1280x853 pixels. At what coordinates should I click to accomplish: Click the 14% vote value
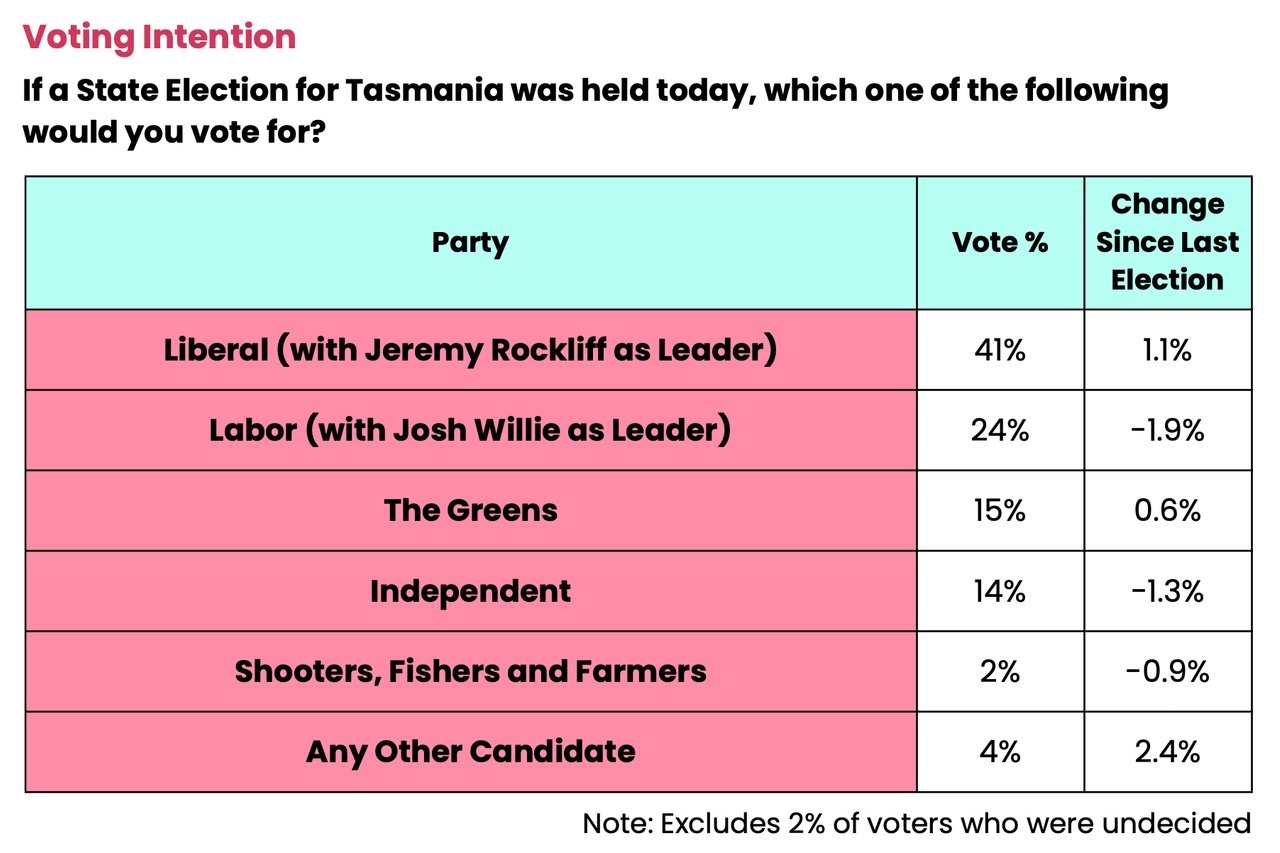click(x=999, y=591)
